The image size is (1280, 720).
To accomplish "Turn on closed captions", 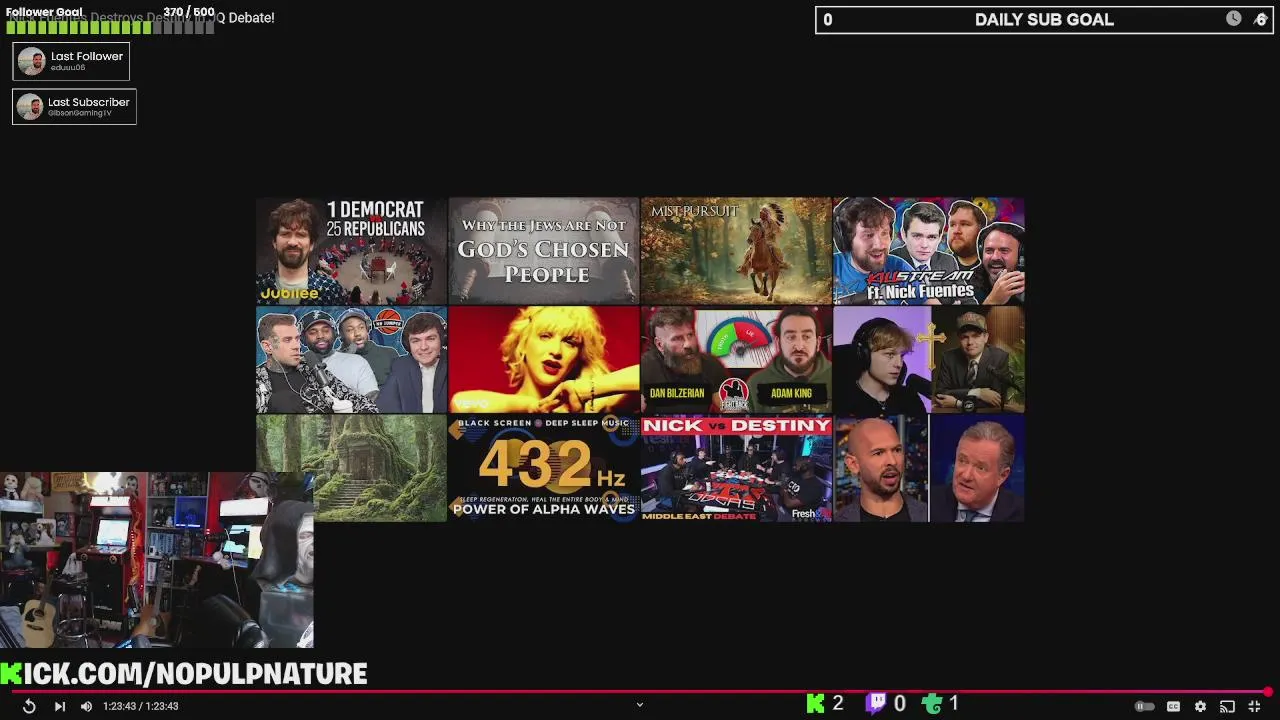I will coord(1173,706).
